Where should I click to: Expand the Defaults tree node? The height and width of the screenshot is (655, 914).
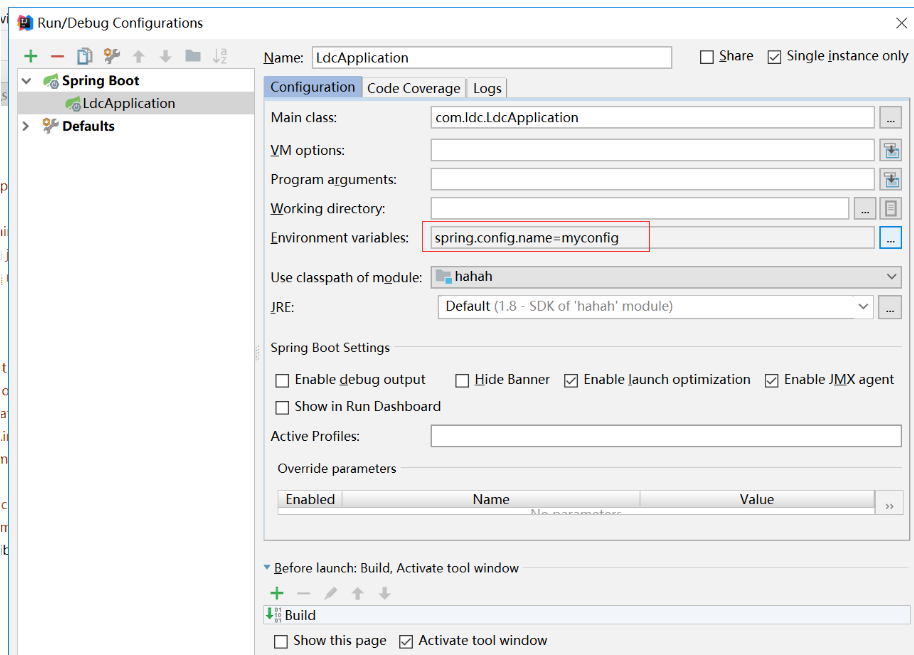point(26,126)
